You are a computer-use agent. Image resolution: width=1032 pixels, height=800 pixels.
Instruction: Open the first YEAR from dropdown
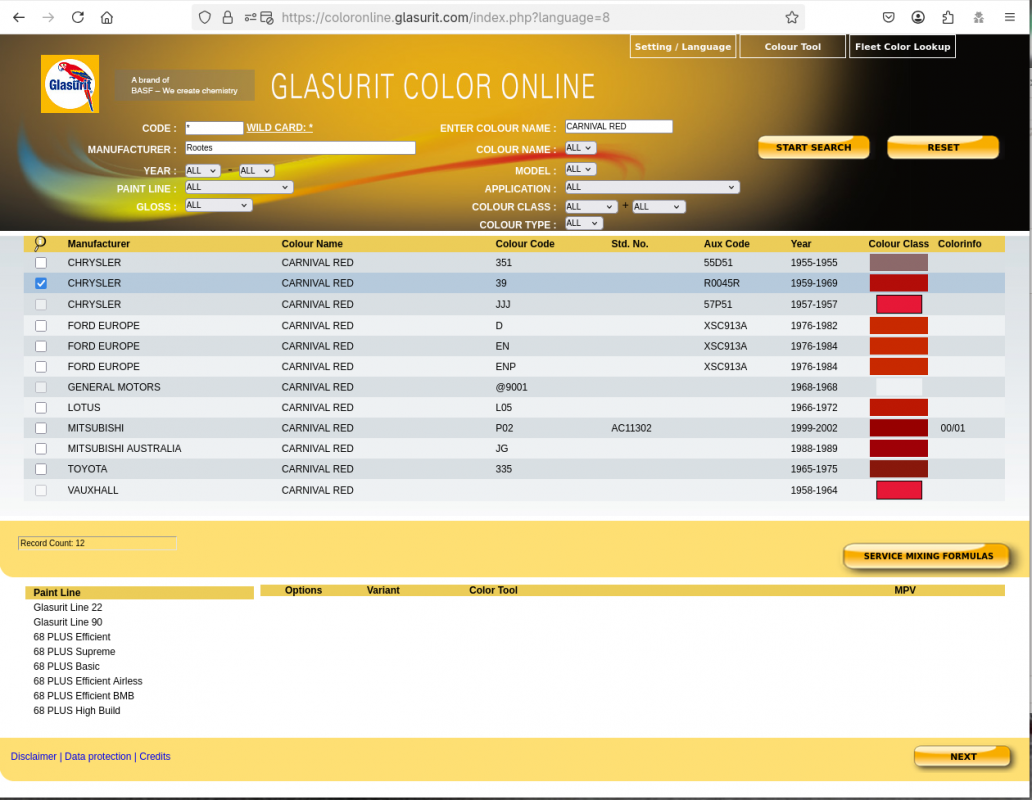tap(202, 170)
